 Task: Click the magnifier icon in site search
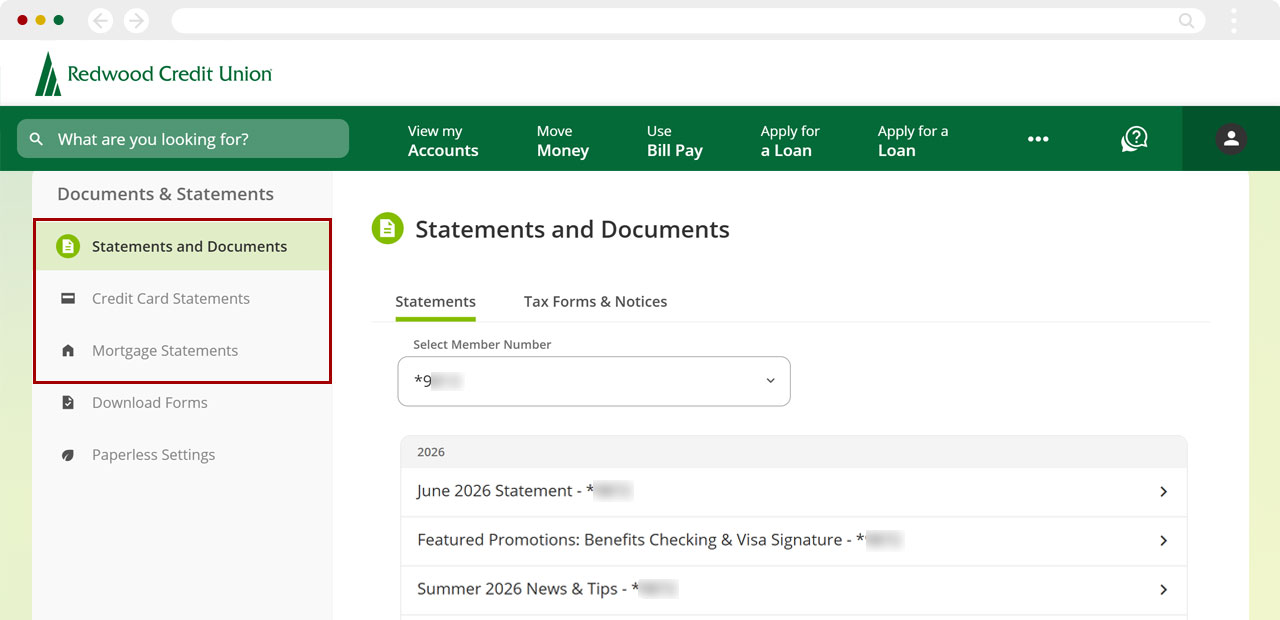coord(37,139)
